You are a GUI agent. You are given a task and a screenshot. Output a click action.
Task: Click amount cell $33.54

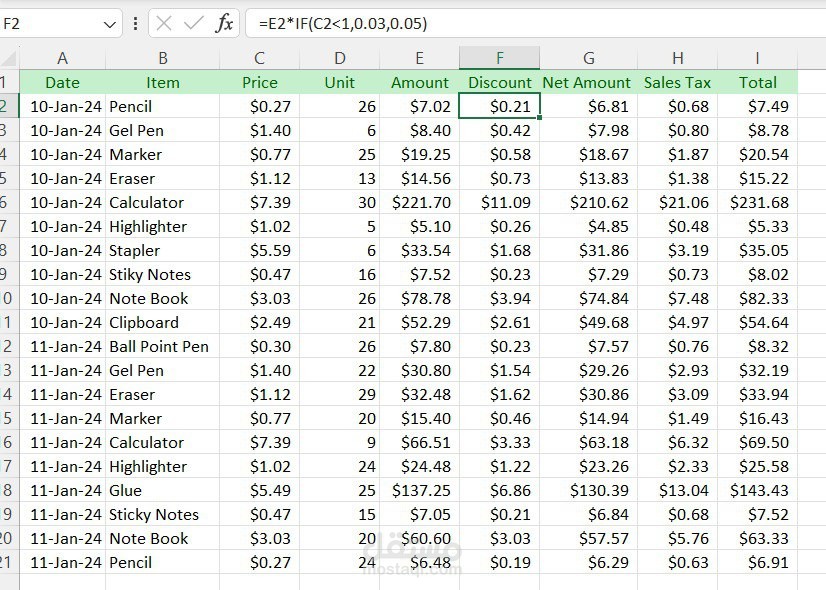click(x=419, y=250)
